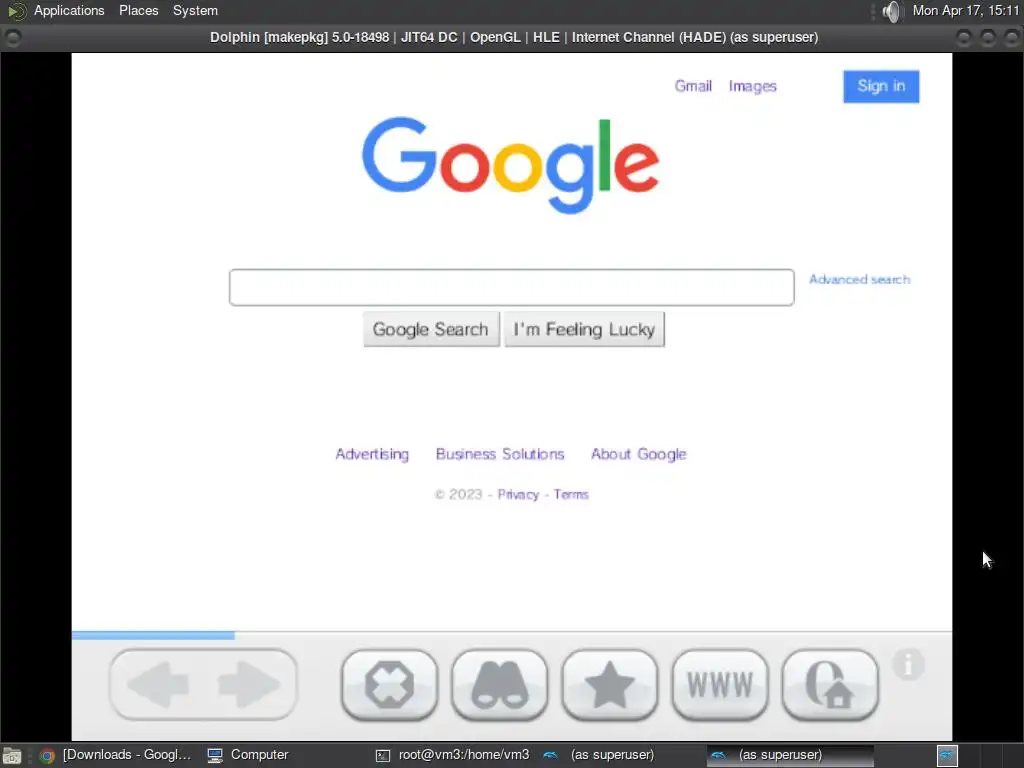Open the Images link
Image resolution: width=1024 pixels, height=768 pixels.
[x=752, y=86]
